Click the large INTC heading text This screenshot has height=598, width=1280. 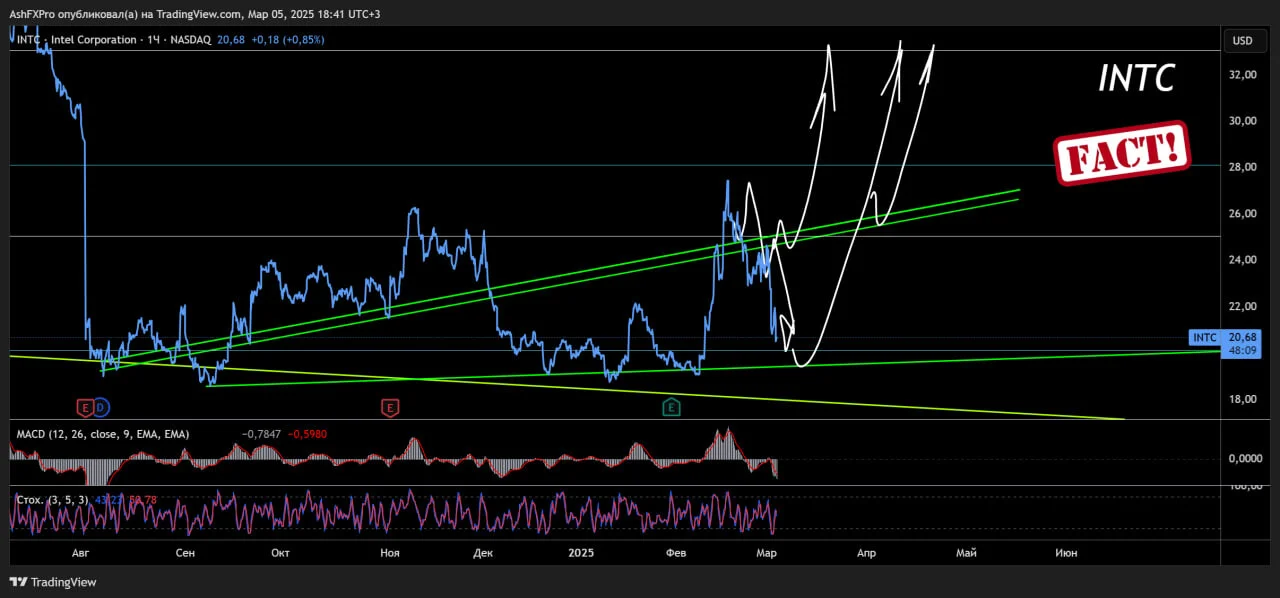[1136, 78]
